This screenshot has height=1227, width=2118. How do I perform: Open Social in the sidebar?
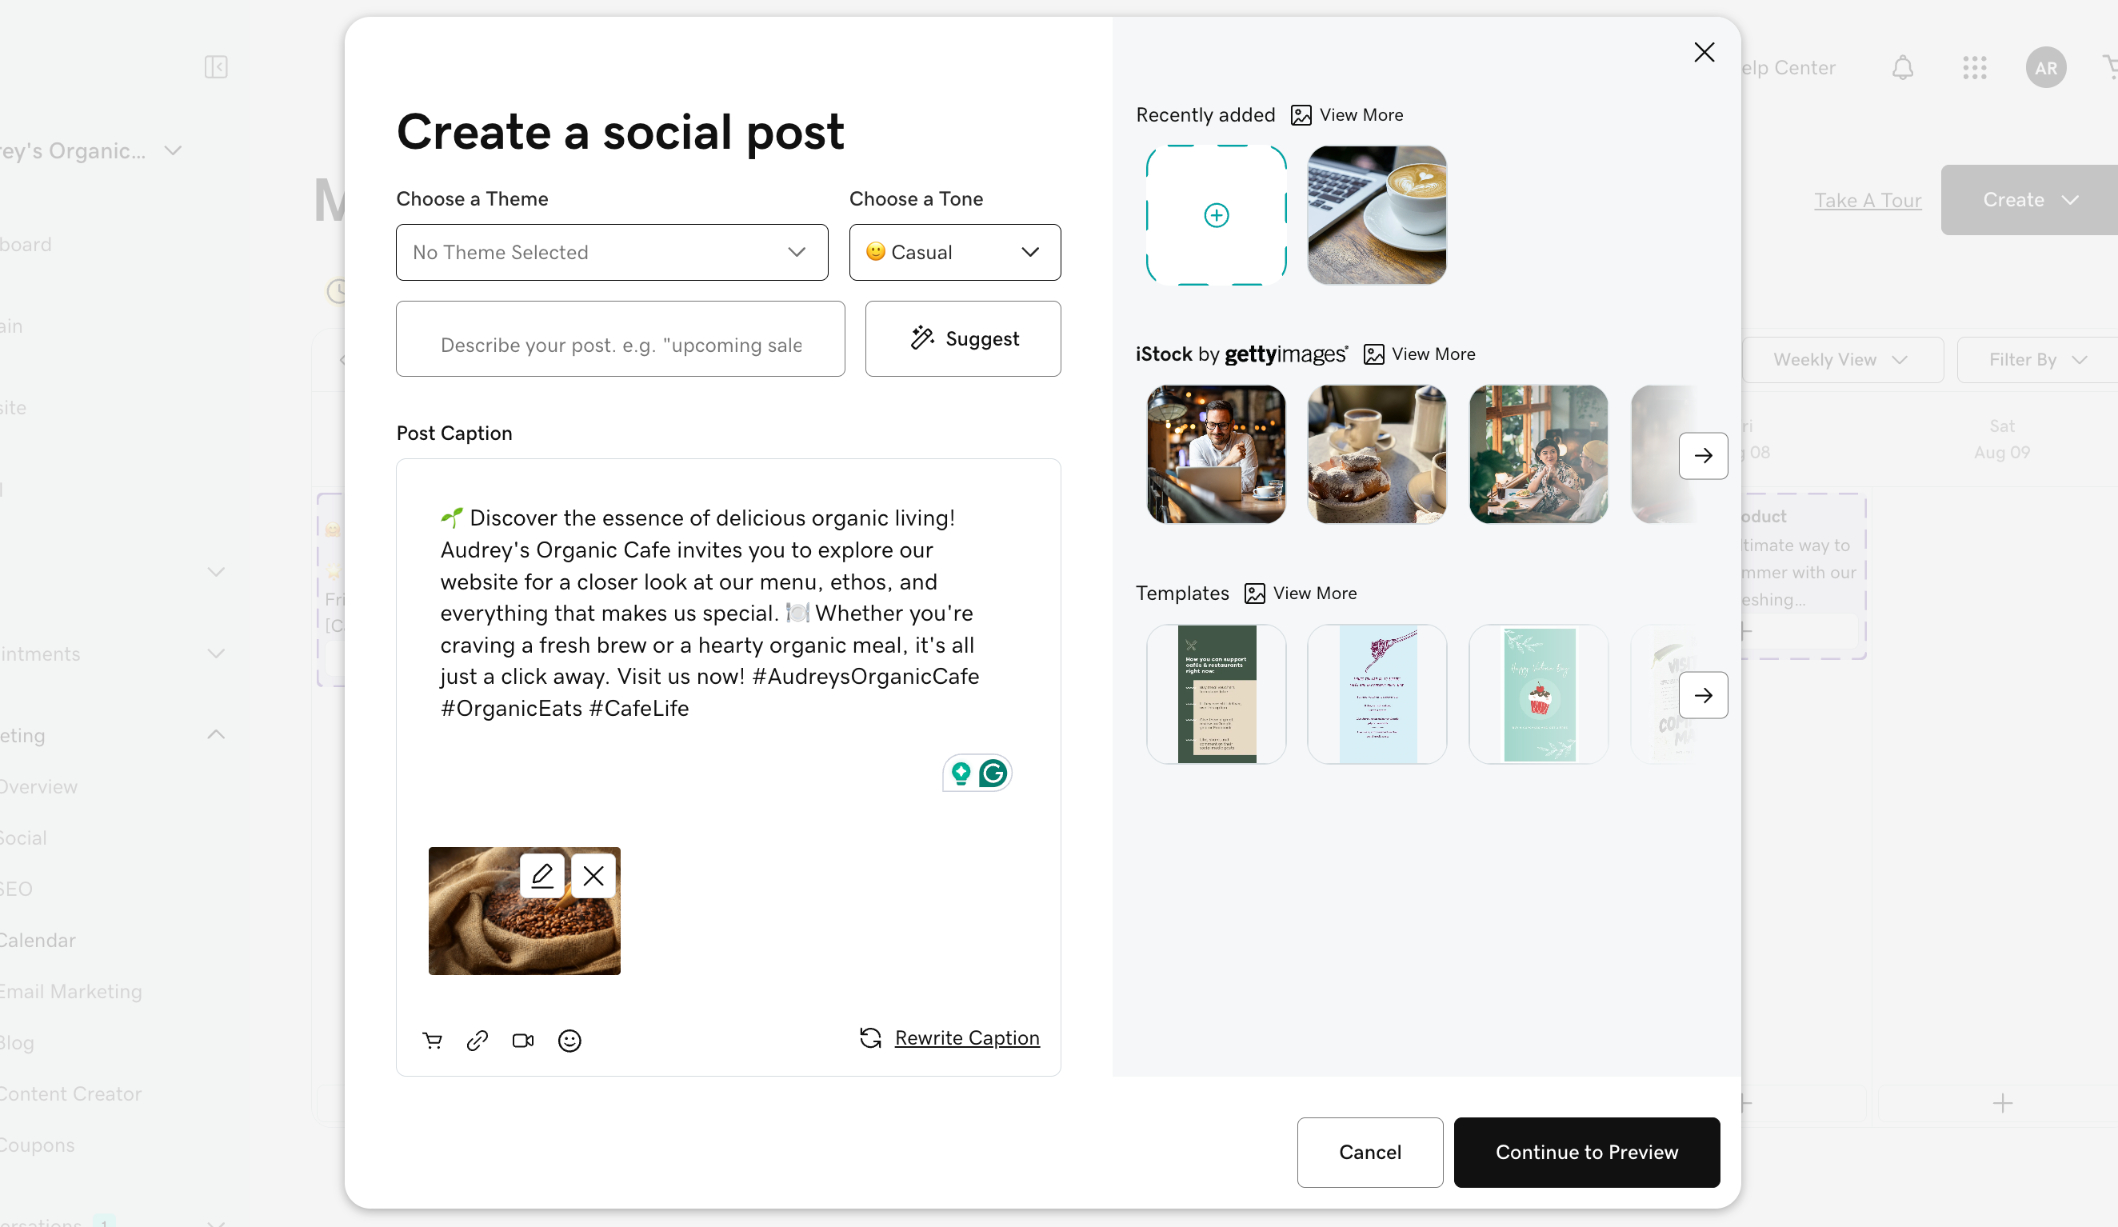pos(23,838)
